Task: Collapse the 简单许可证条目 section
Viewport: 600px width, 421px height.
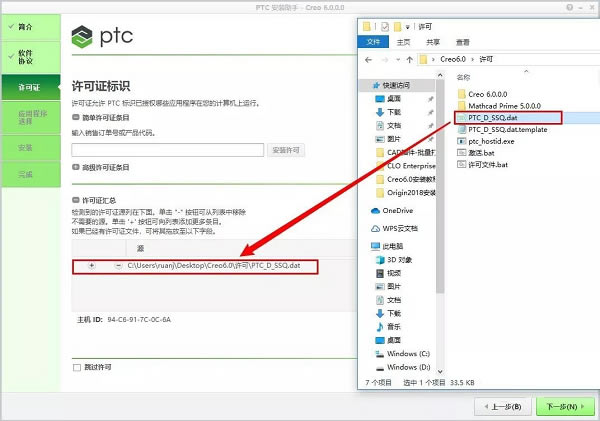Action: [x=75, y=117]
